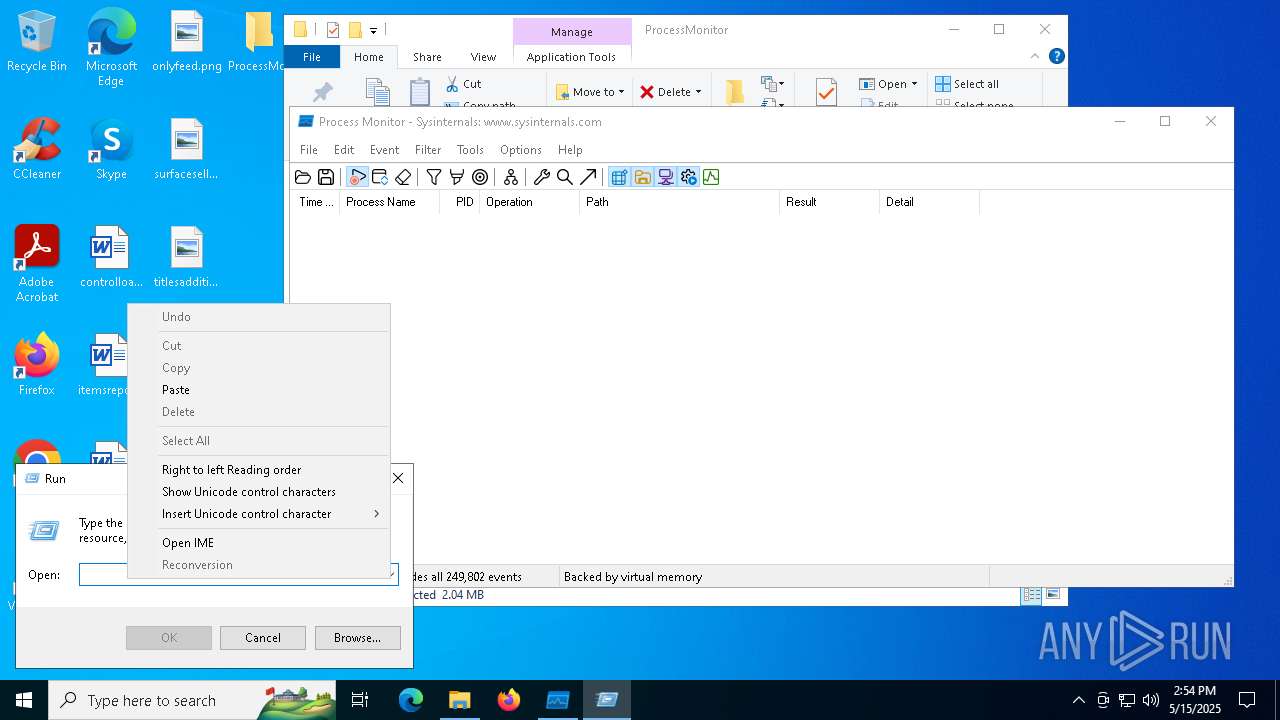The width and height of the screenshot is (1280, 720).
Task: Open the Filter menu in Process Monitor
Action: pyautogui.click(x=428, y=150)
